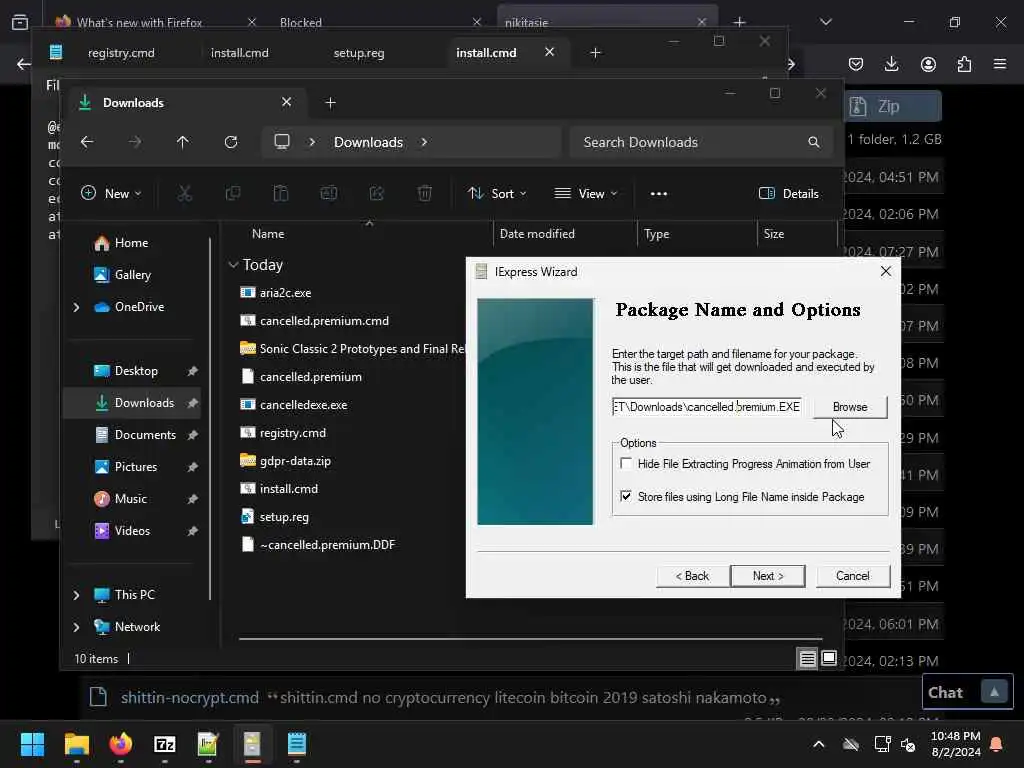Sort by the Date modified column header
The width and height of the screenshot is (1024, 768).
[x=537, y=234]
